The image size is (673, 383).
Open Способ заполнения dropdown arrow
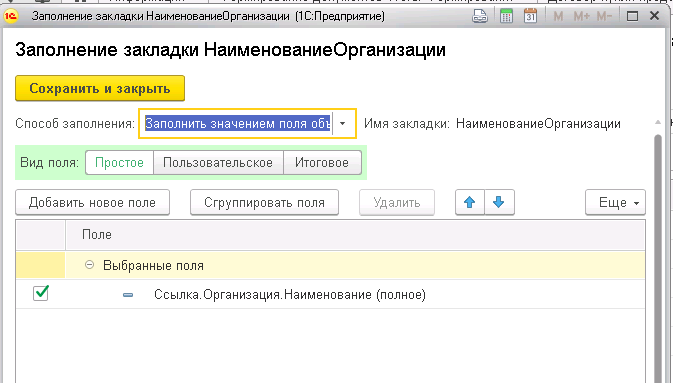point(343,124)
